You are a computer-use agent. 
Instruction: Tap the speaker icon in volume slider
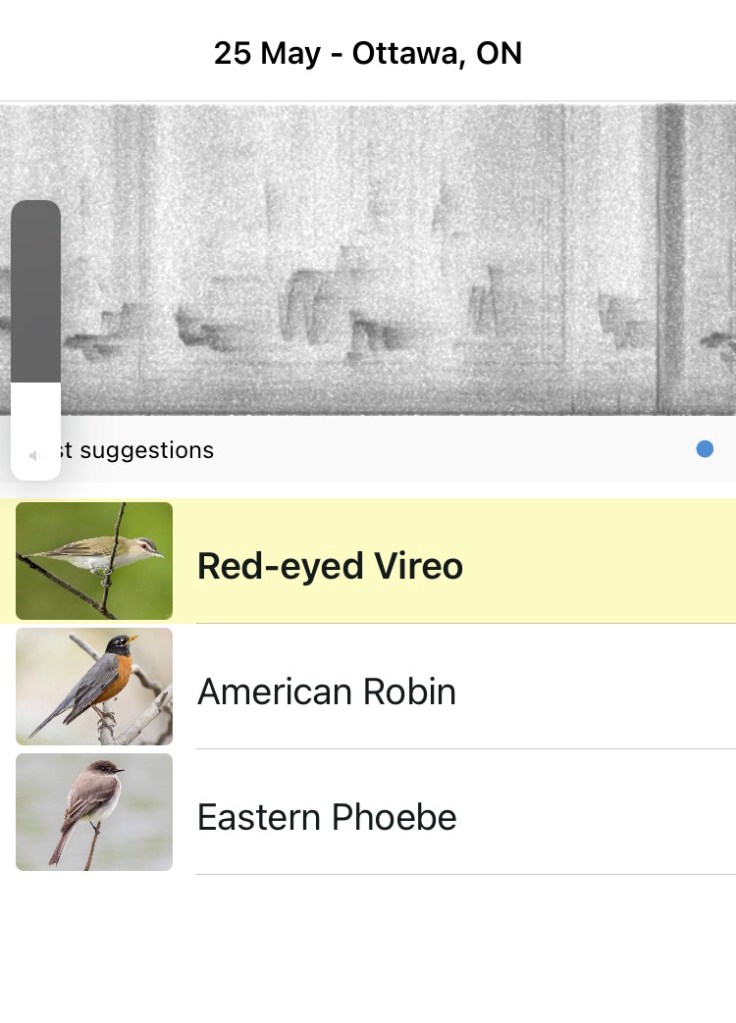click(x=33, y=456)
